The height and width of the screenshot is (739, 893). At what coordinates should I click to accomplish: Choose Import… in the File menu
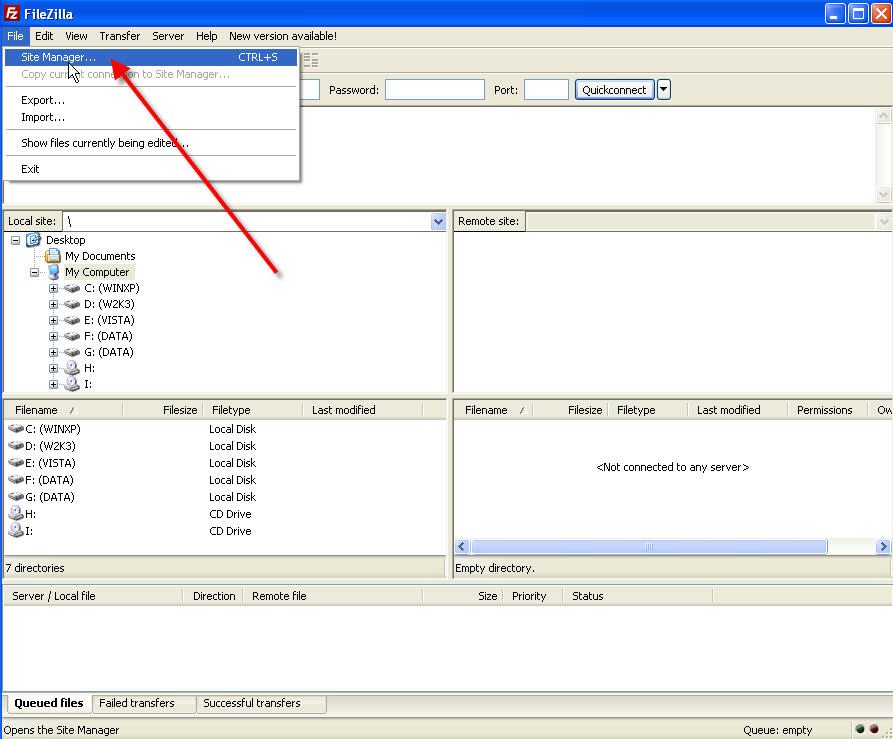[150, 117]
